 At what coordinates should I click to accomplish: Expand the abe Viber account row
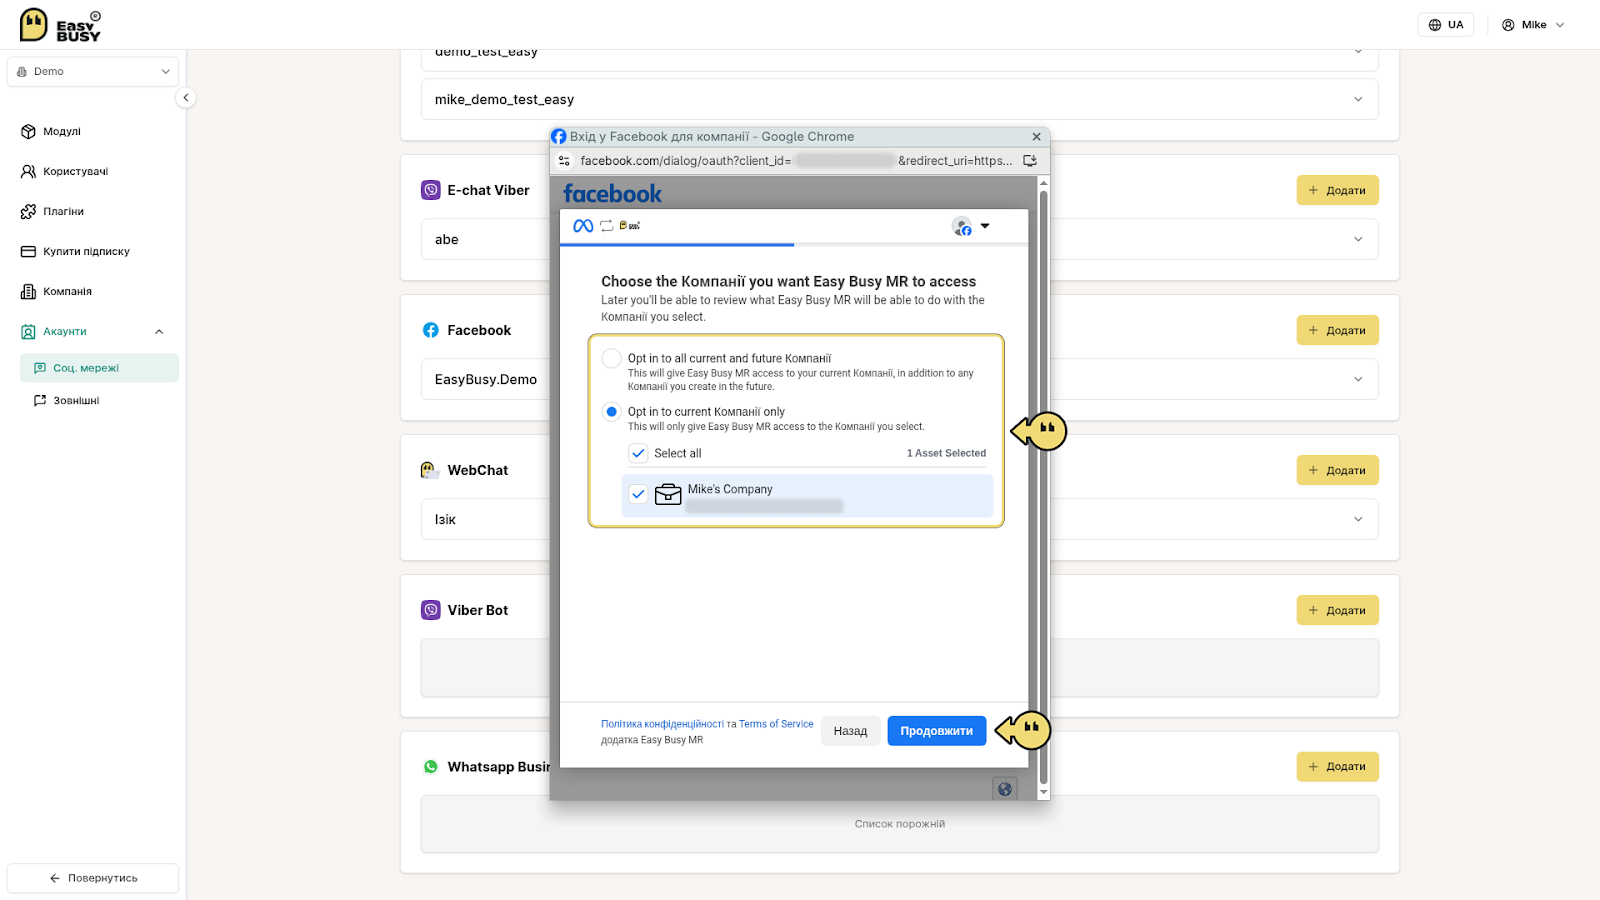(x=1358, y=239)
